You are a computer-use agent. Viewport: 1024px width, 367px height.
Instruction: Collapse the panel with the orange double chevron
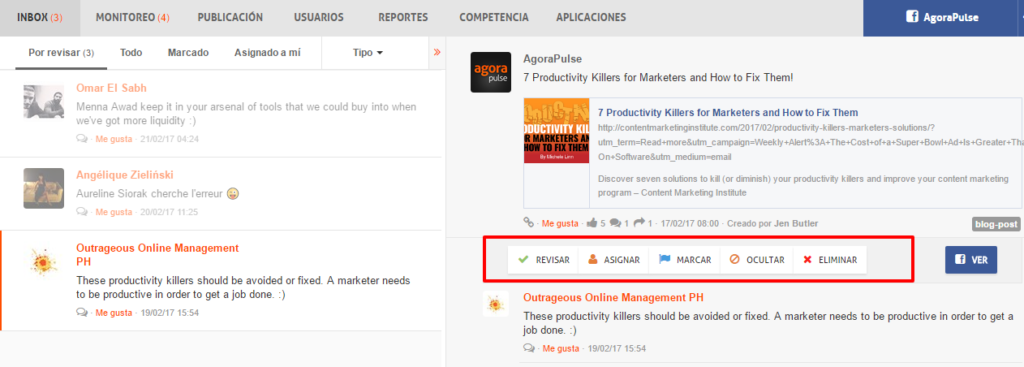437,52
